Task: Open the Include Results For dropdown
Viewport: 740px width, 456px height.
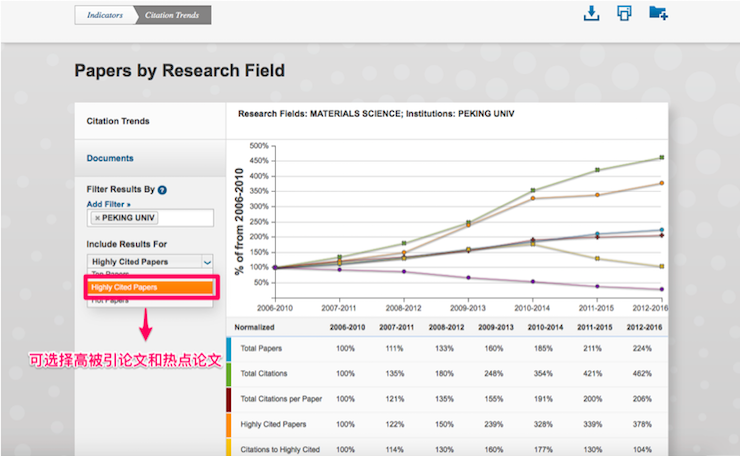Action: (150, 261)
